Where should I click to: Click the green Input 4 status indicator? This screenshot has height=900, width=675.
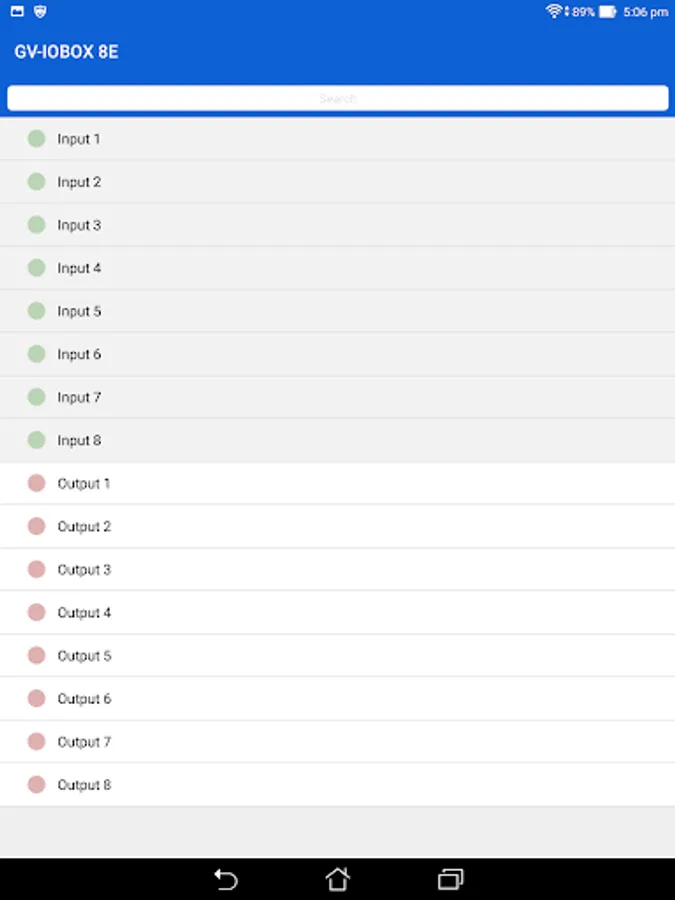click(37, 268)
